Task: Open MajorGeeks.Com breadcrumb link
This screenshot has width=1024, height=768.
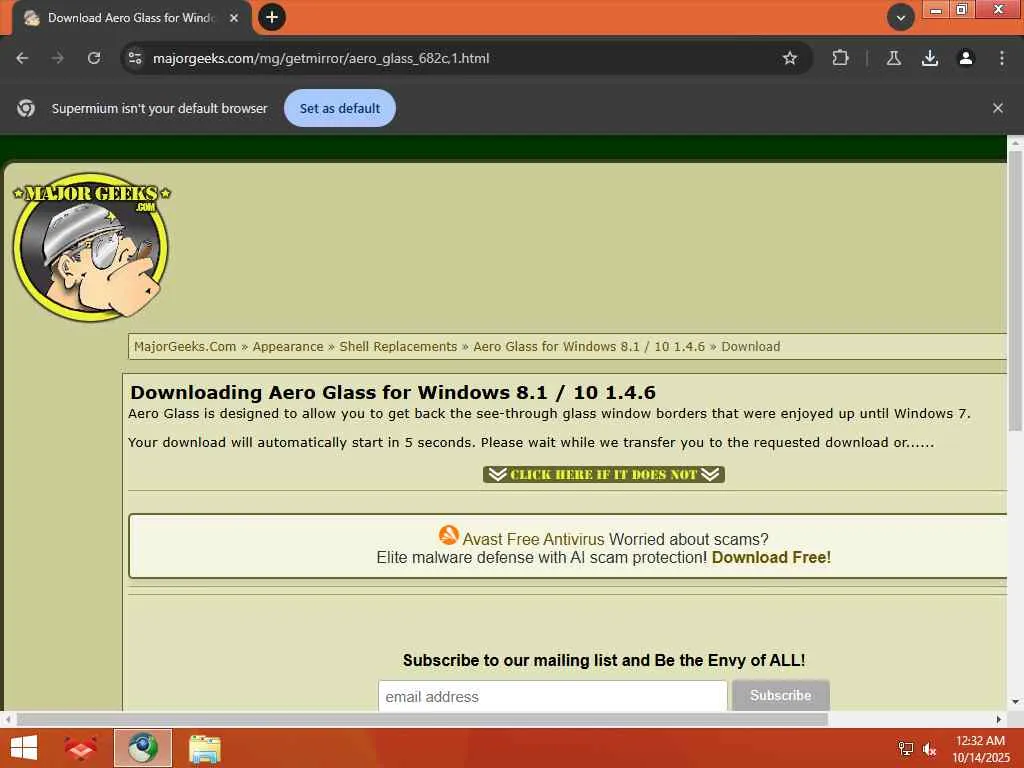Action: [x=185, y=347]
